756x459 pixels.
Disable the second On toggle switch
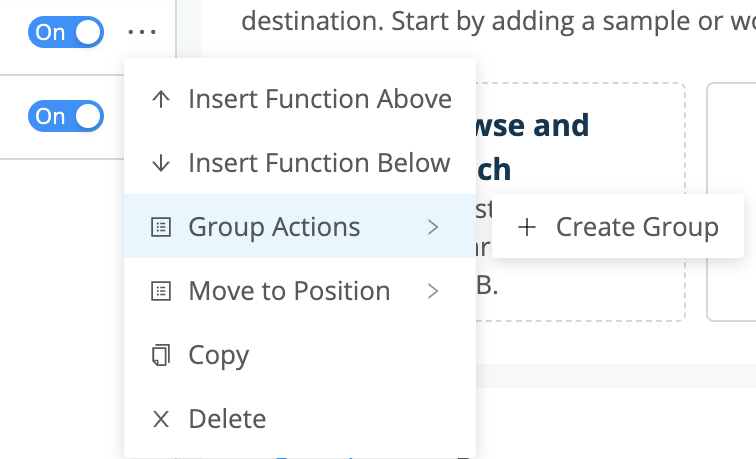(x=68, y=116)
